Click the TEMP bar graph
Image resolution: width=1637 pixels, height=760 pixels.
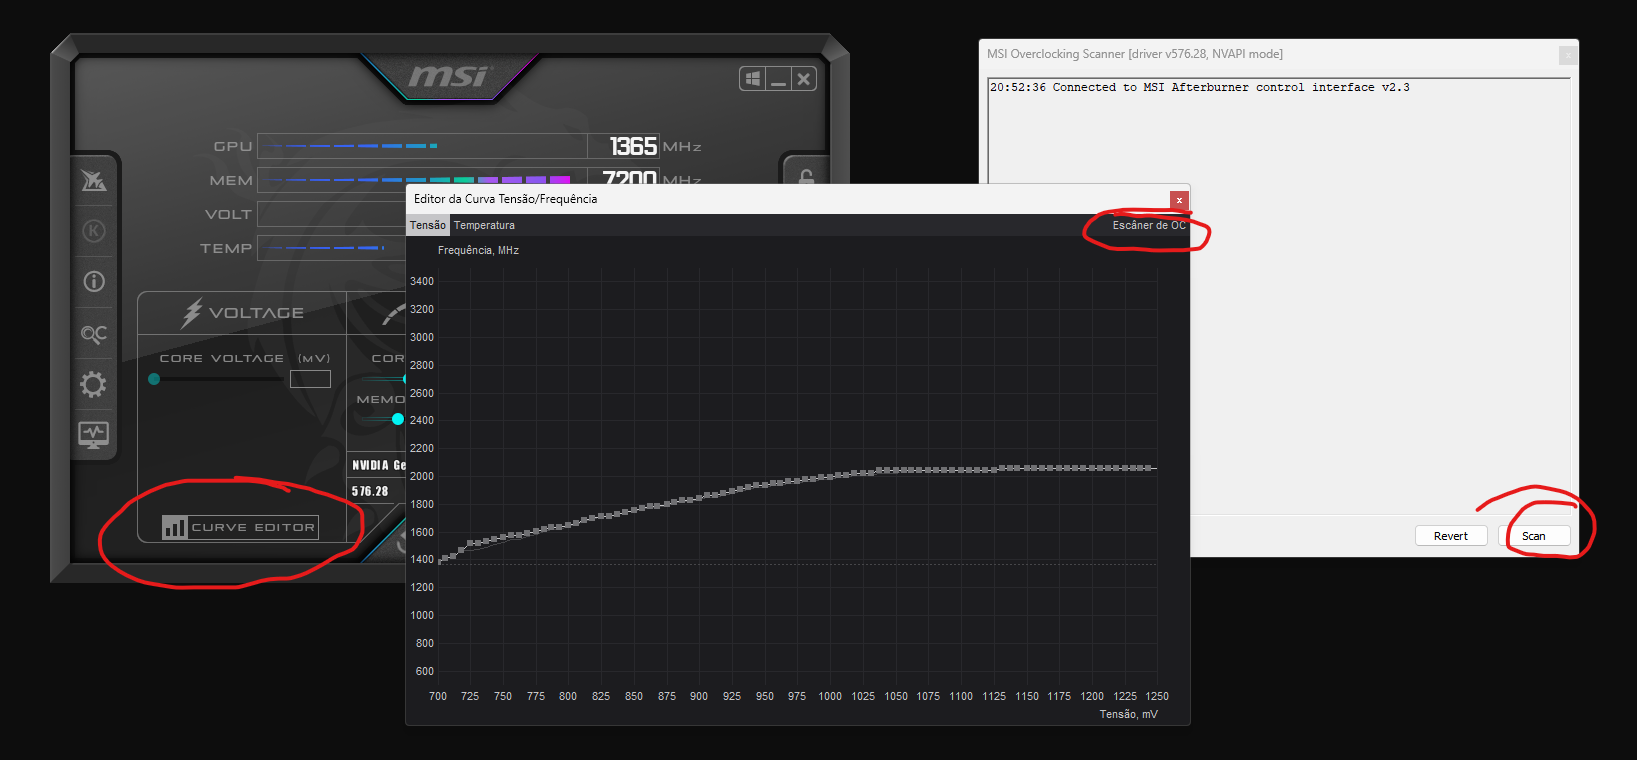(x=332, y=248)
